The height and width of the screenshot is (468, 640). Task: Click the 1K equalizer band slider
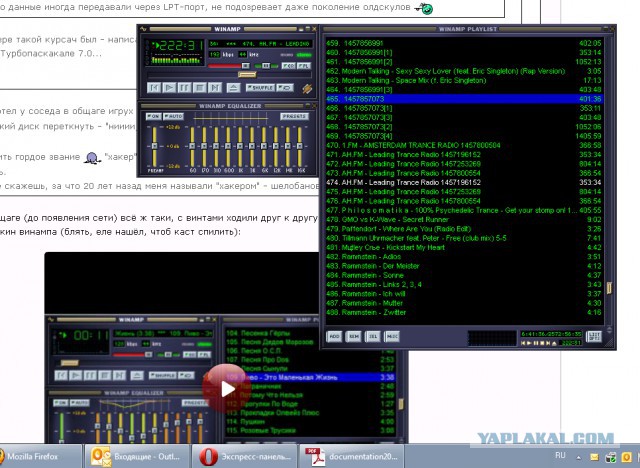point(240,146)
